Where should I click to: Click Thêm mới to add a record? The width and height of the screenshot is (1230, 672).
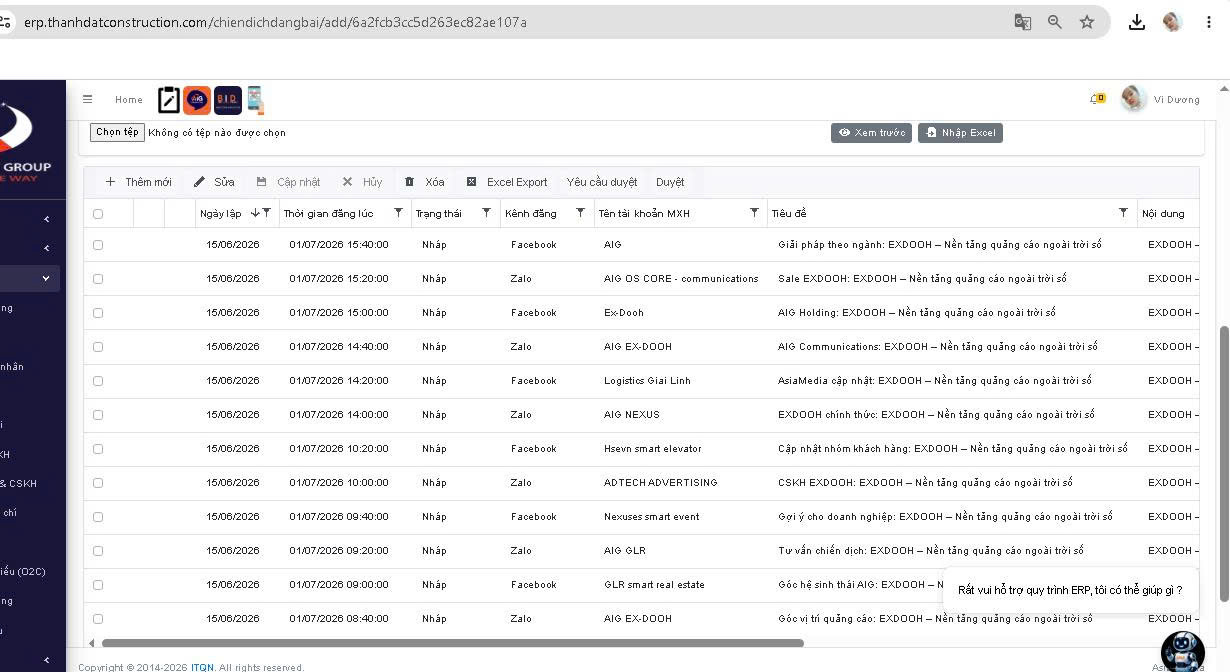coord(139,182)
